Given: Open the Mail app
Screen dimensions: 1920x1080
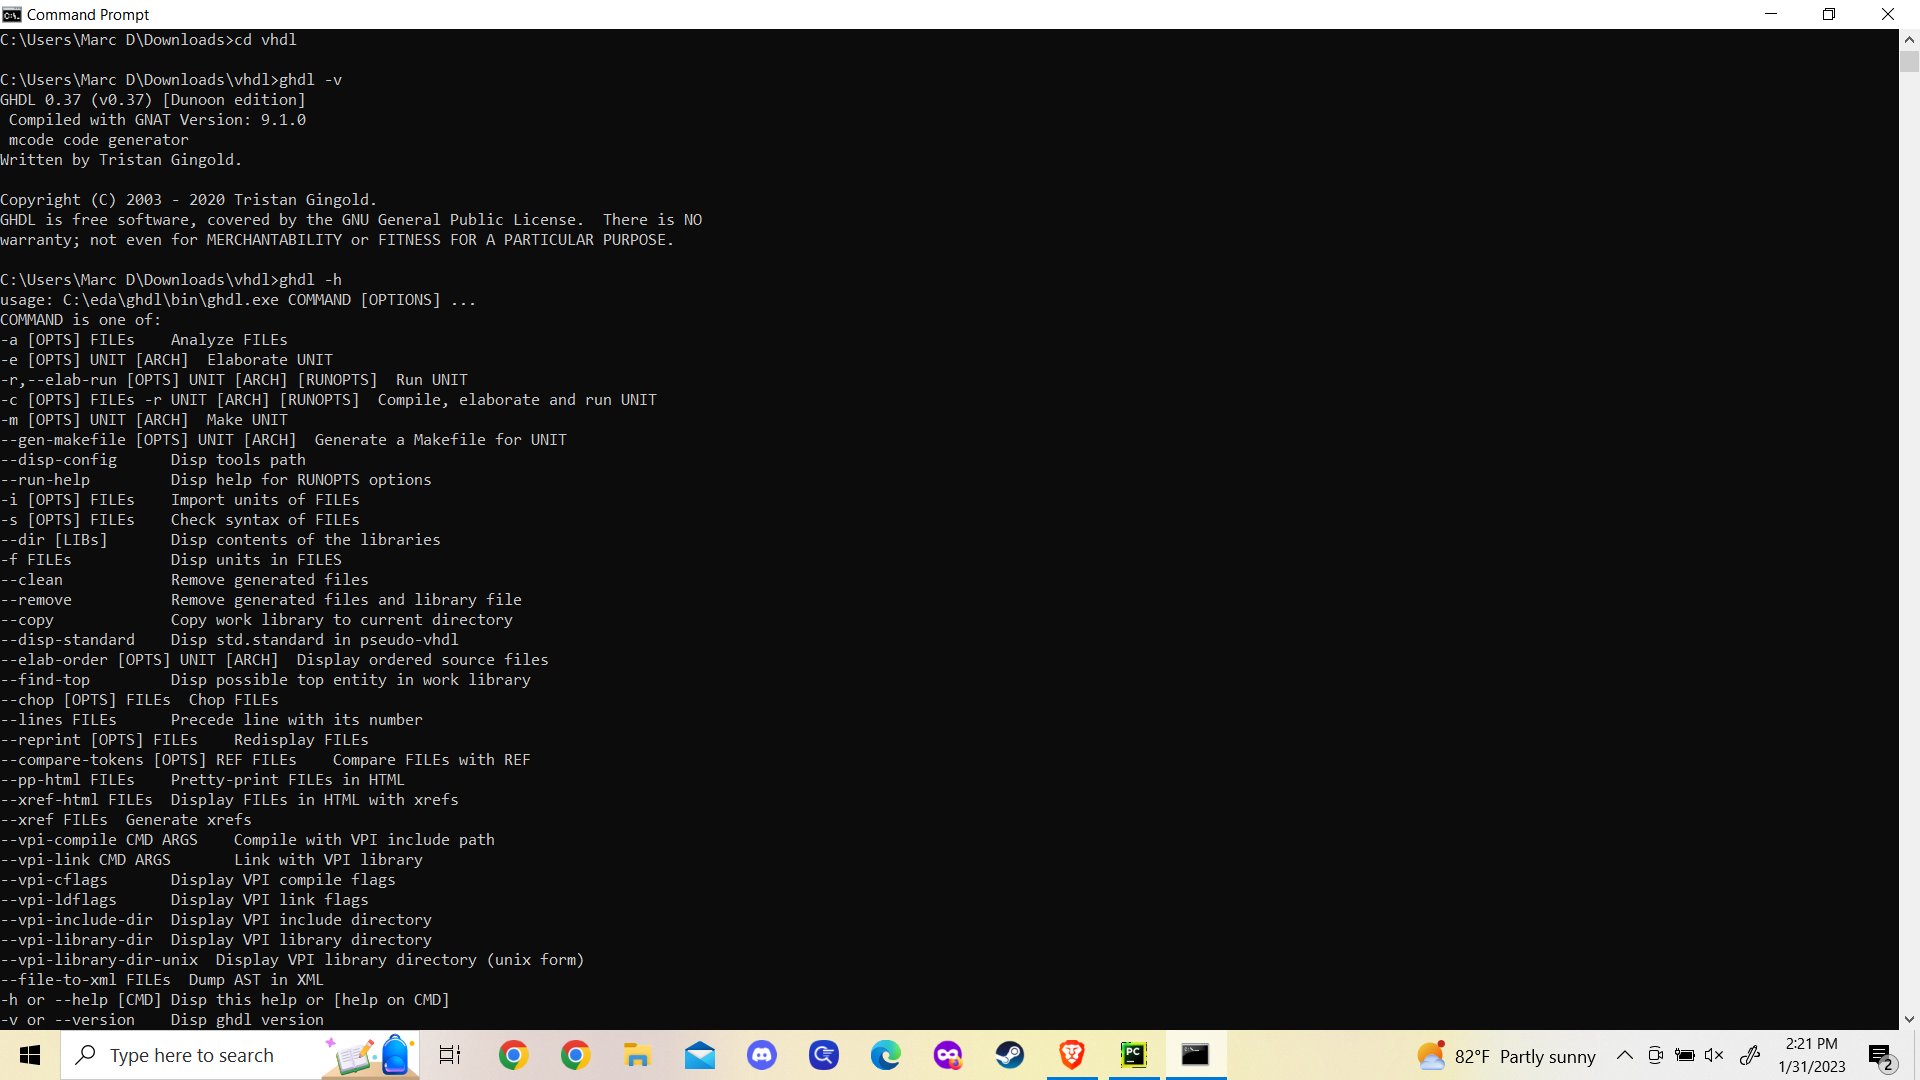Looking at the screenshot, I should 700,1055.
